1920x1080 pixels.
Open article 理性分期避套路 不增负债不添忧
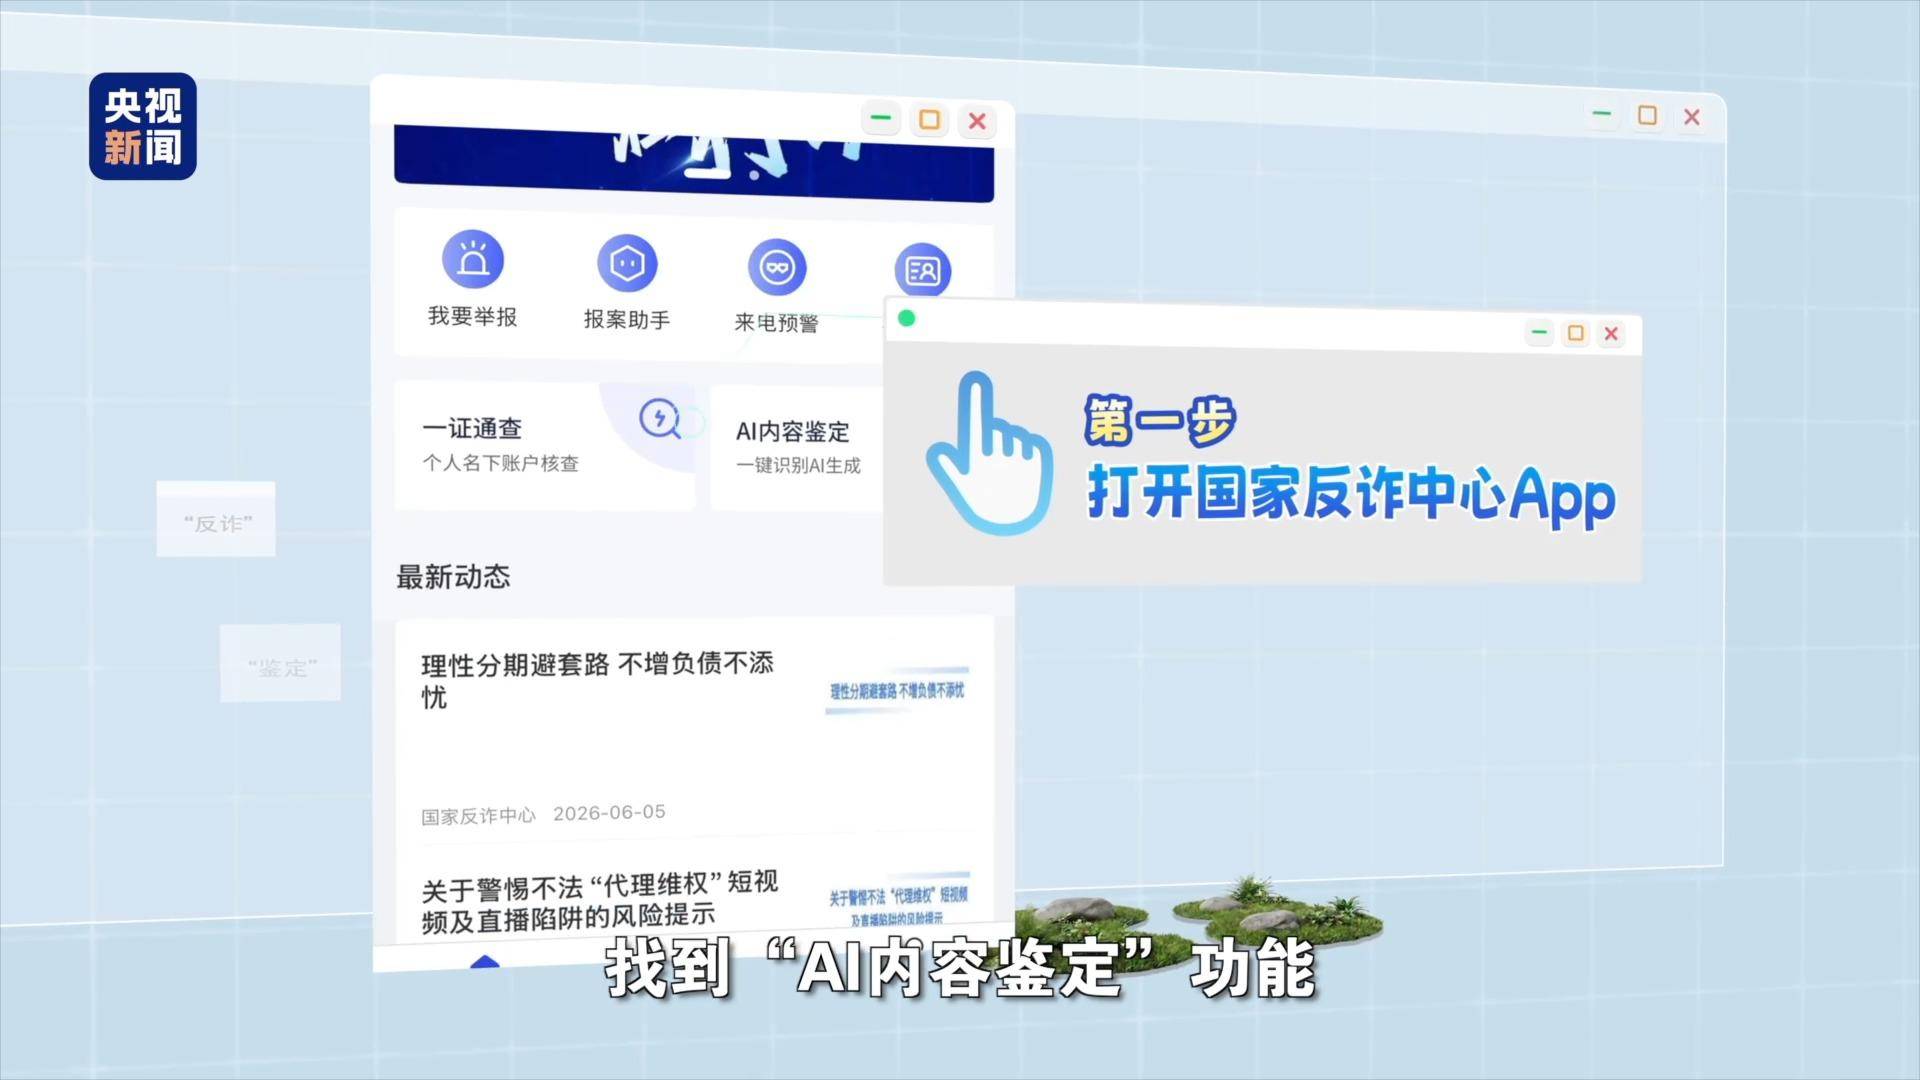597,679
